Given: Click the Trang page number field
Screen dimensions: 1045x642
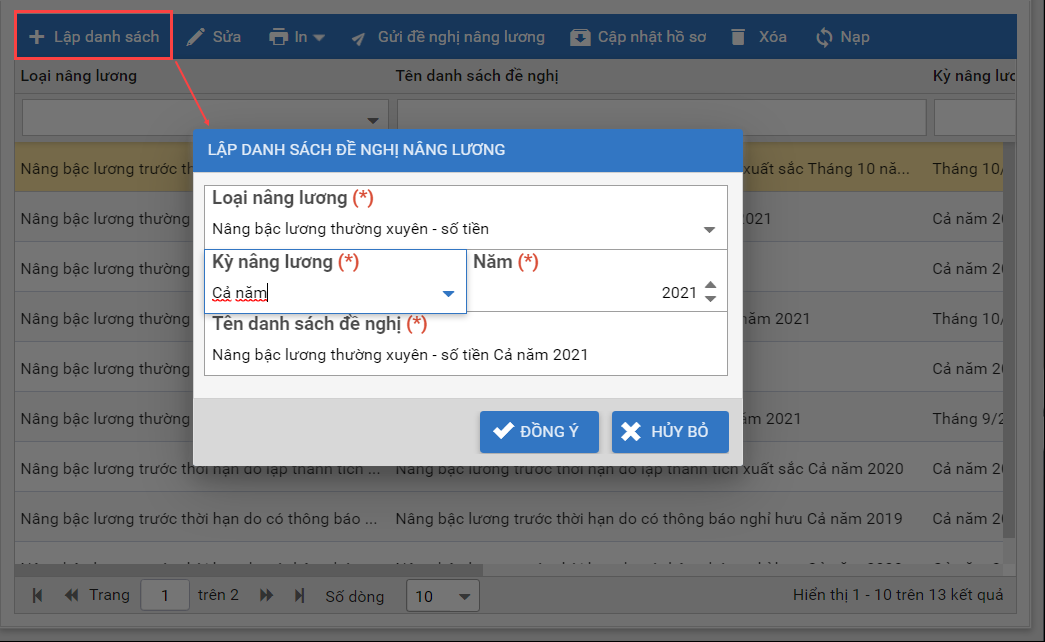Looking at the screenshot, I should click(164, 596).
